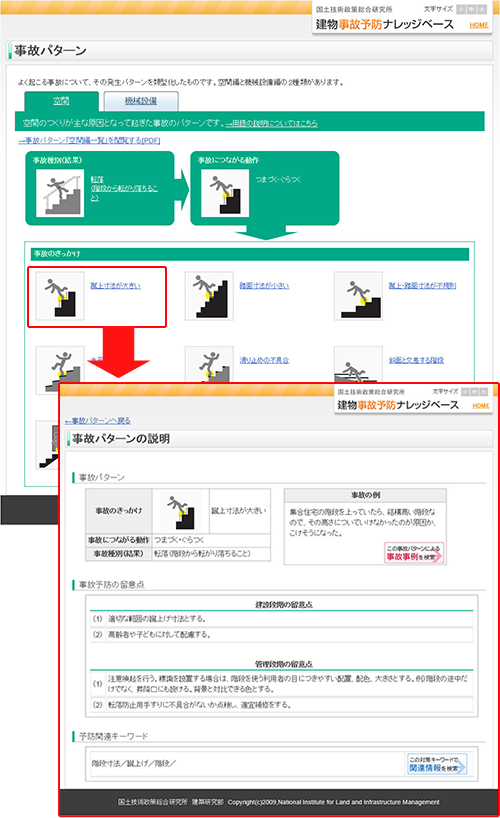Click the intro sentence starting よく起こる事故について
The width and height of the screenshot is (500, 818).
(181, 82)
